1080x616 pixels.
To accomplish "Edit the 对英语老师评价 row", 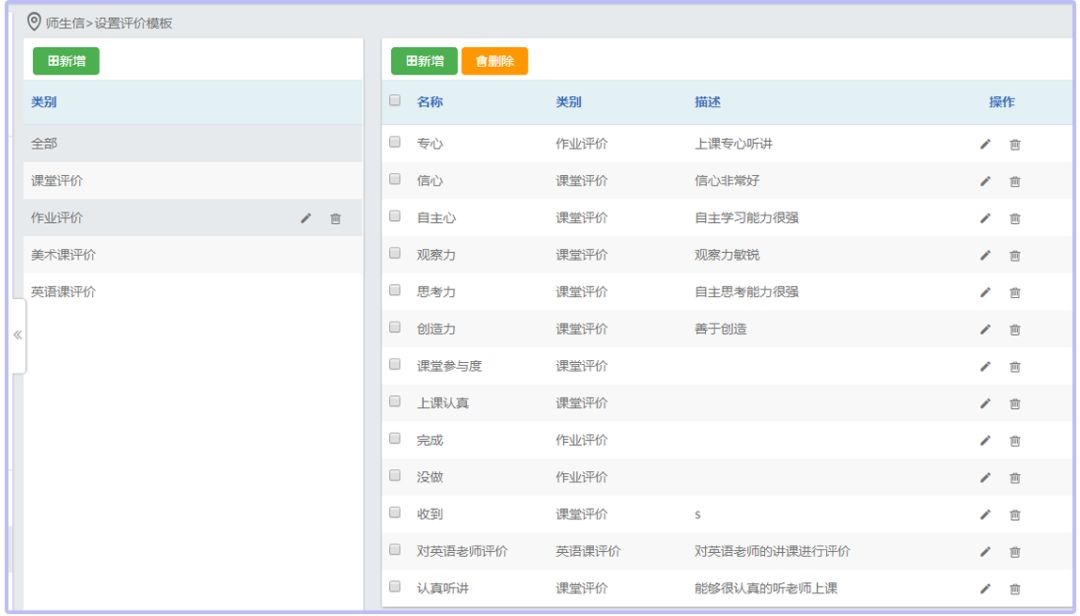I will click(985, 552).
